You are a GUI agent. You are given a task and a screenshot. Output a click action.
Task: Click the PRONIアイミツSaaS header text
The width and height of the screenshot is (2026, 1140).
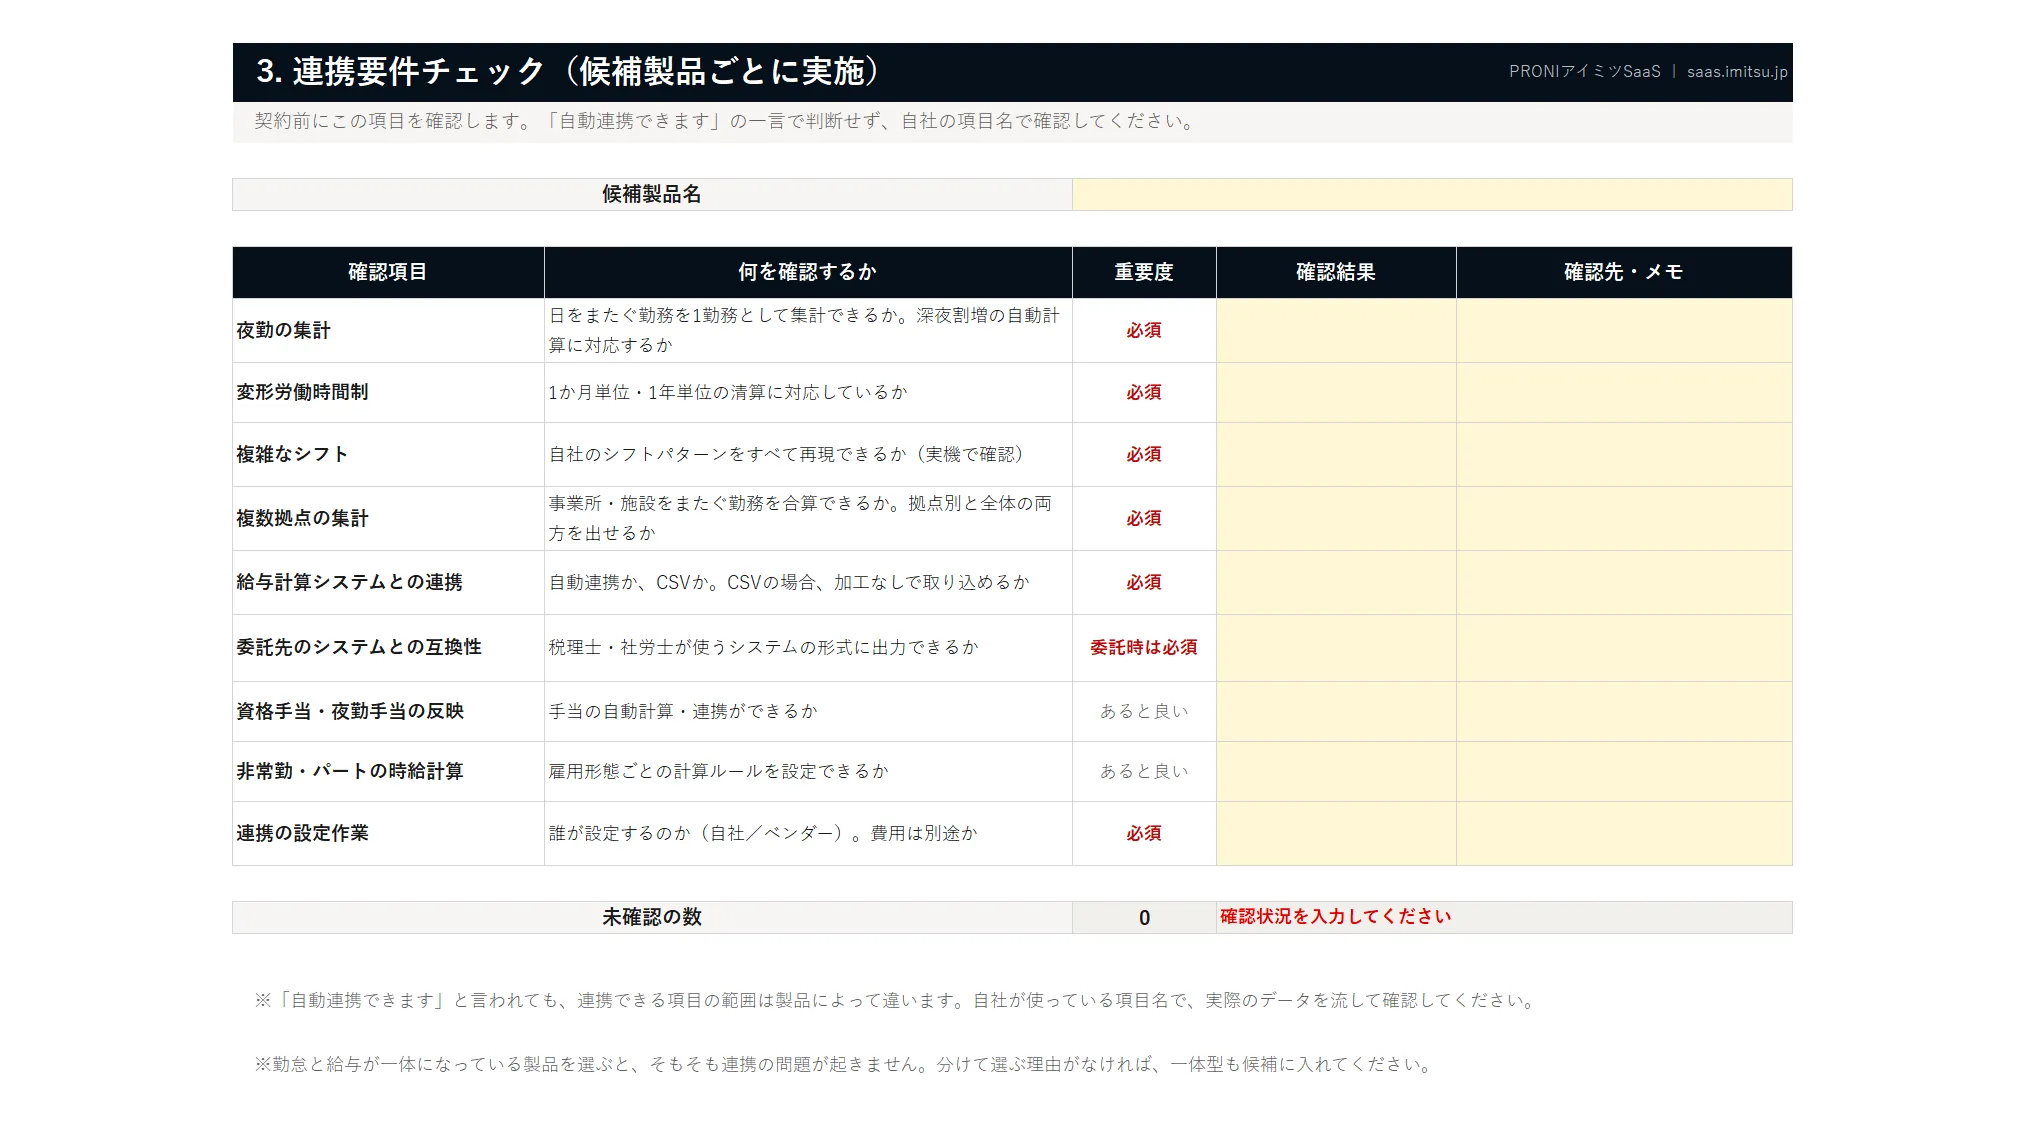pyautogui.click(x=1585, y=72)
